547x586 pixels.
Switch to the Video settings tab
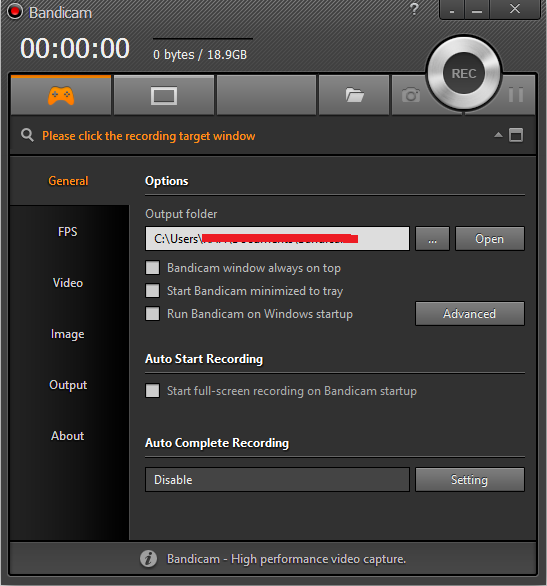pyautogui.click(x=68, y=283)
